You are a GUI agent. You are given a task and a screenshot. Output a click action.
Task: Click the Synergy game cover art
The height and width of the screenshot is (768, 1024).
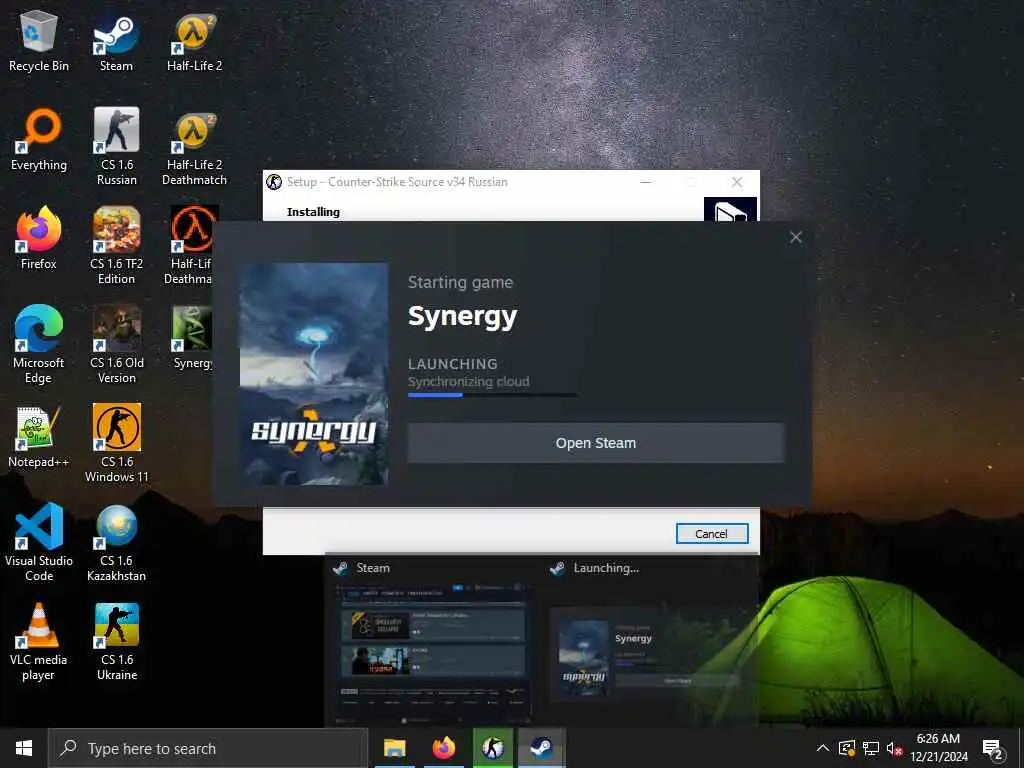(314, 374)
